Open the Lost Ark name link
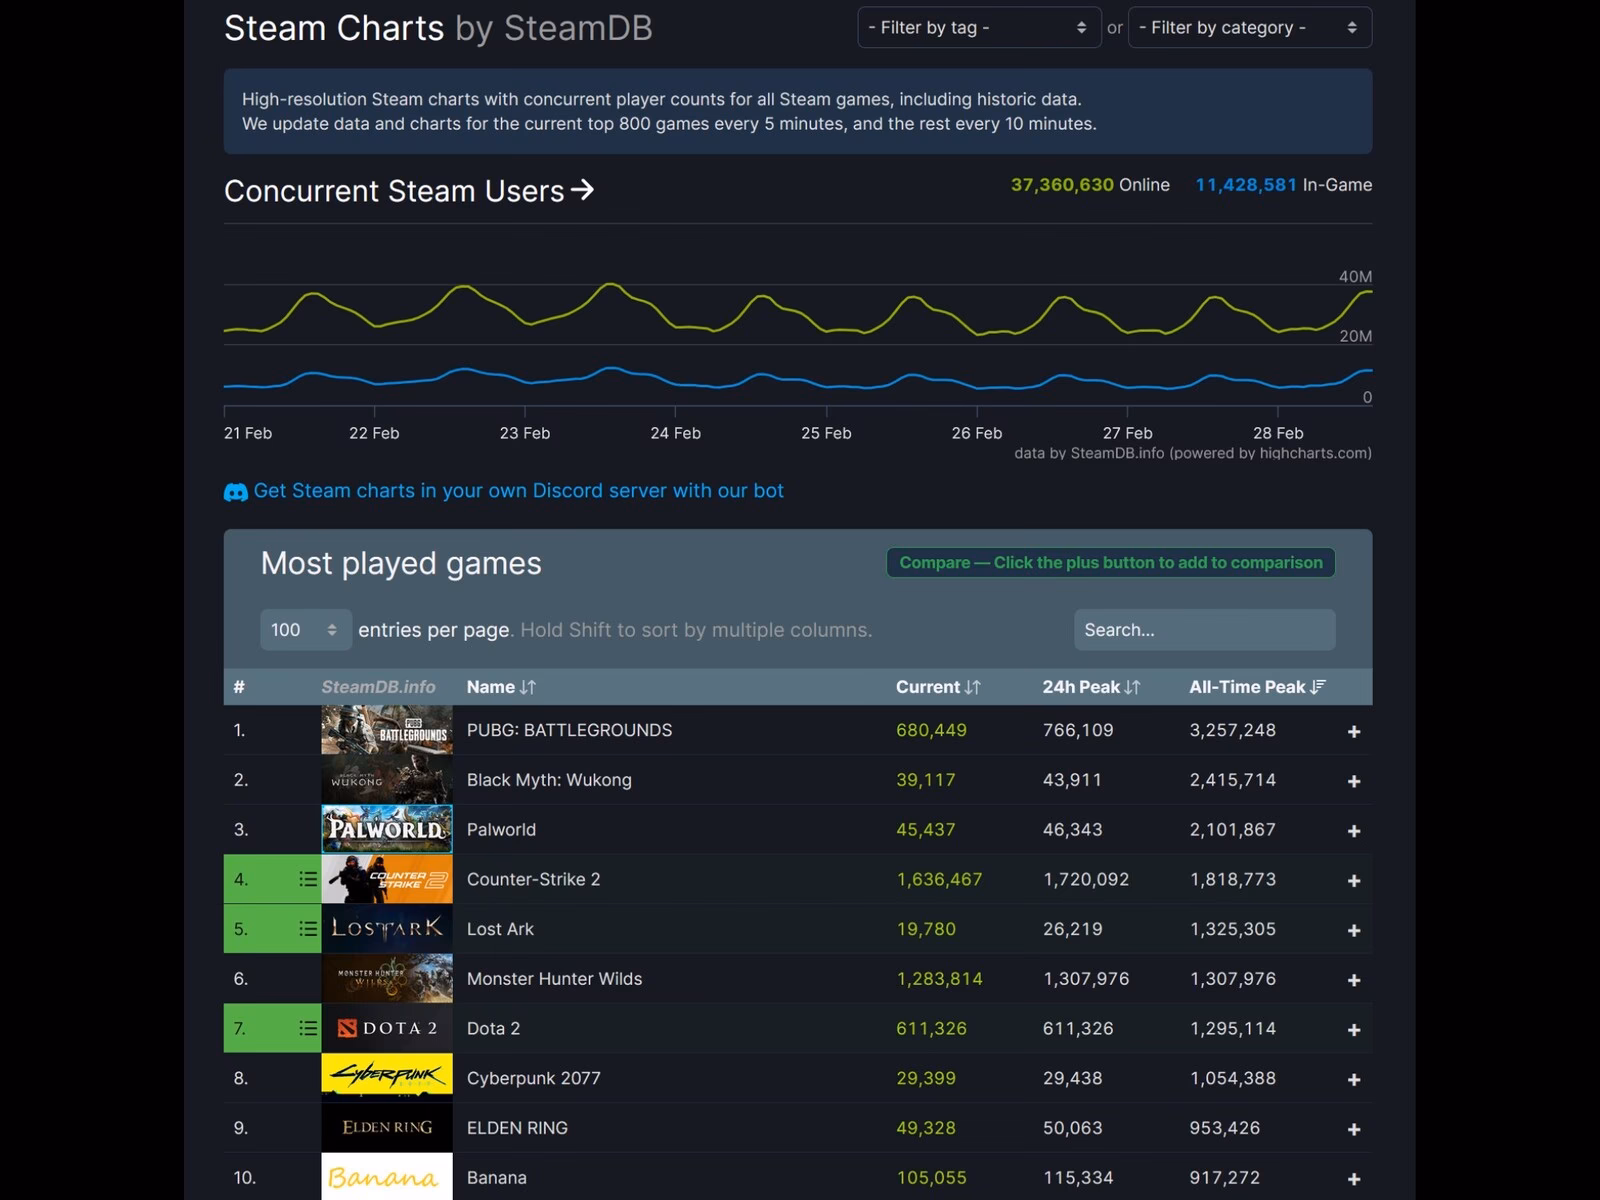The width and height of the screenshot is (1600, 1200). [x=500, y=929]
